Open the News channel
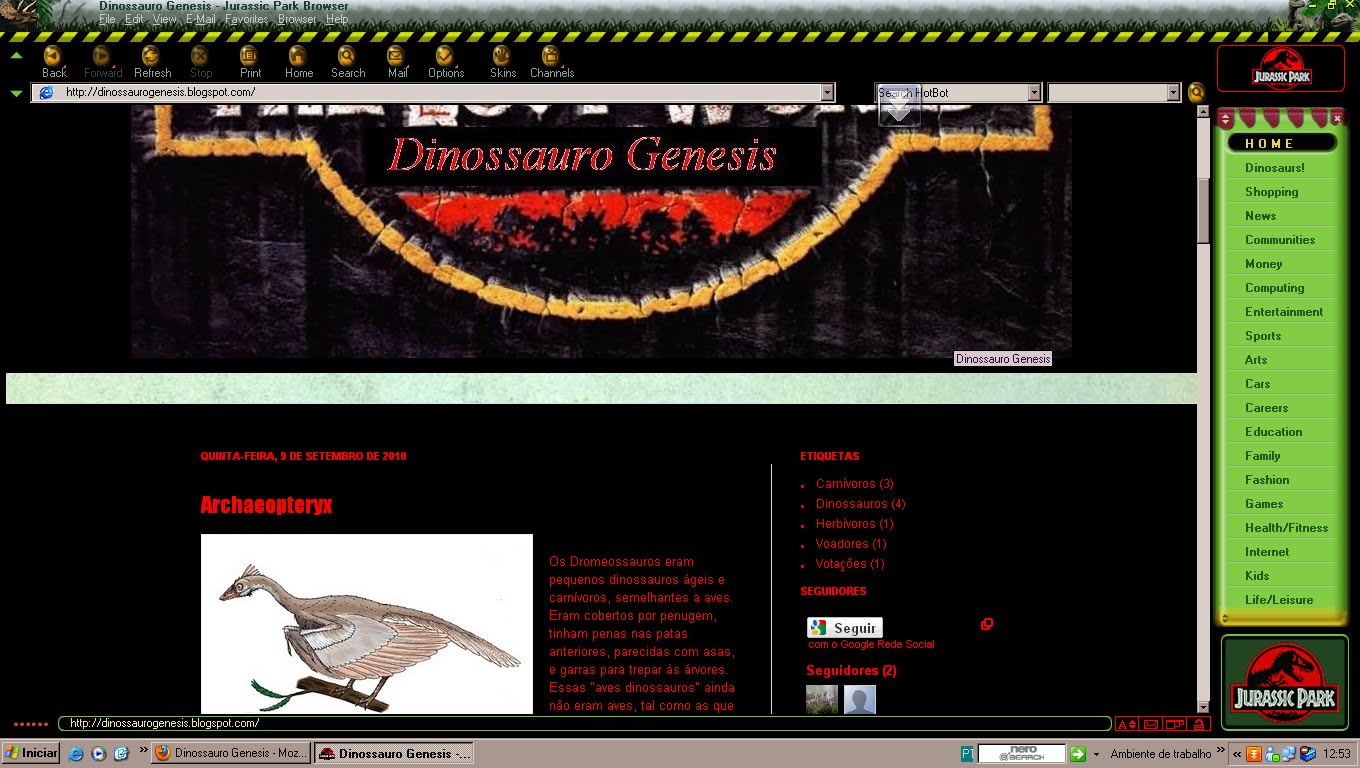This screenshot has height=768, width=1360. tap(1260, 216)
